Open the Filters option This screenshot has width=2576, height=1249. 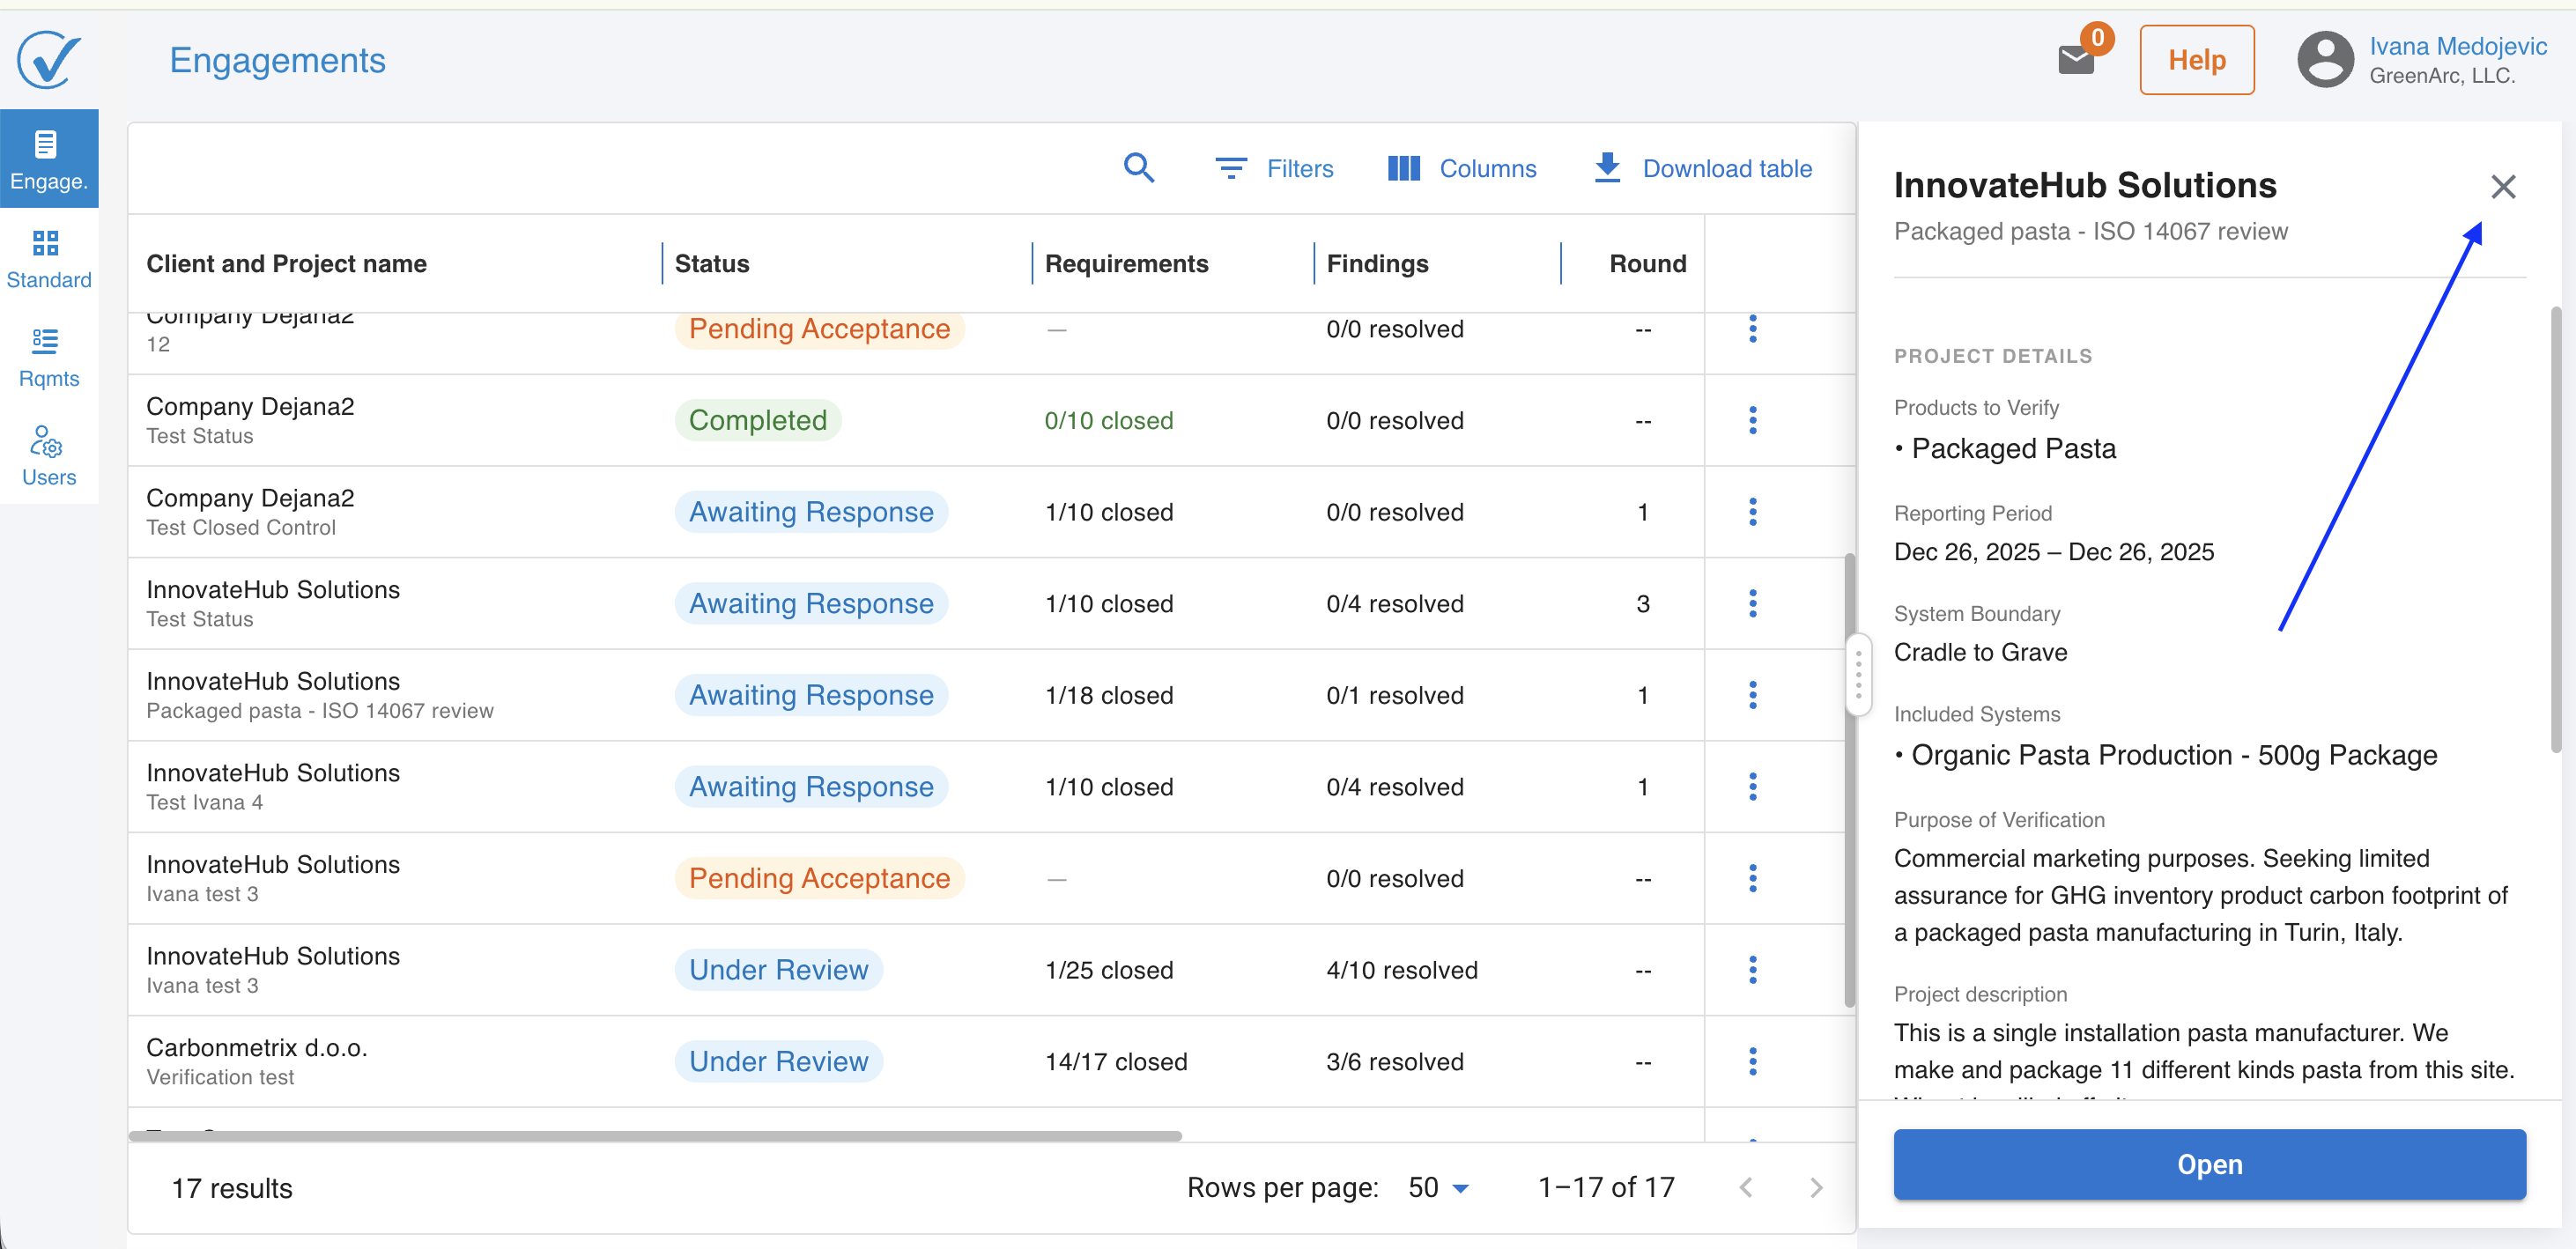[1274, 168]
